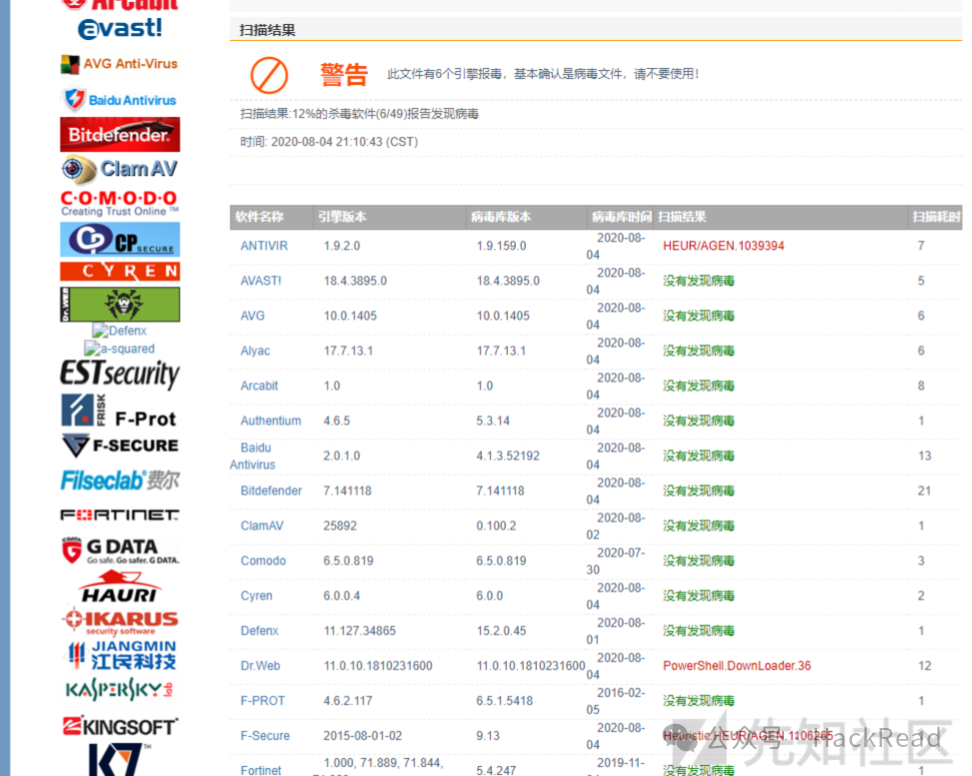
Task: Click the G DATA logo
Action: tap(120, 550)
